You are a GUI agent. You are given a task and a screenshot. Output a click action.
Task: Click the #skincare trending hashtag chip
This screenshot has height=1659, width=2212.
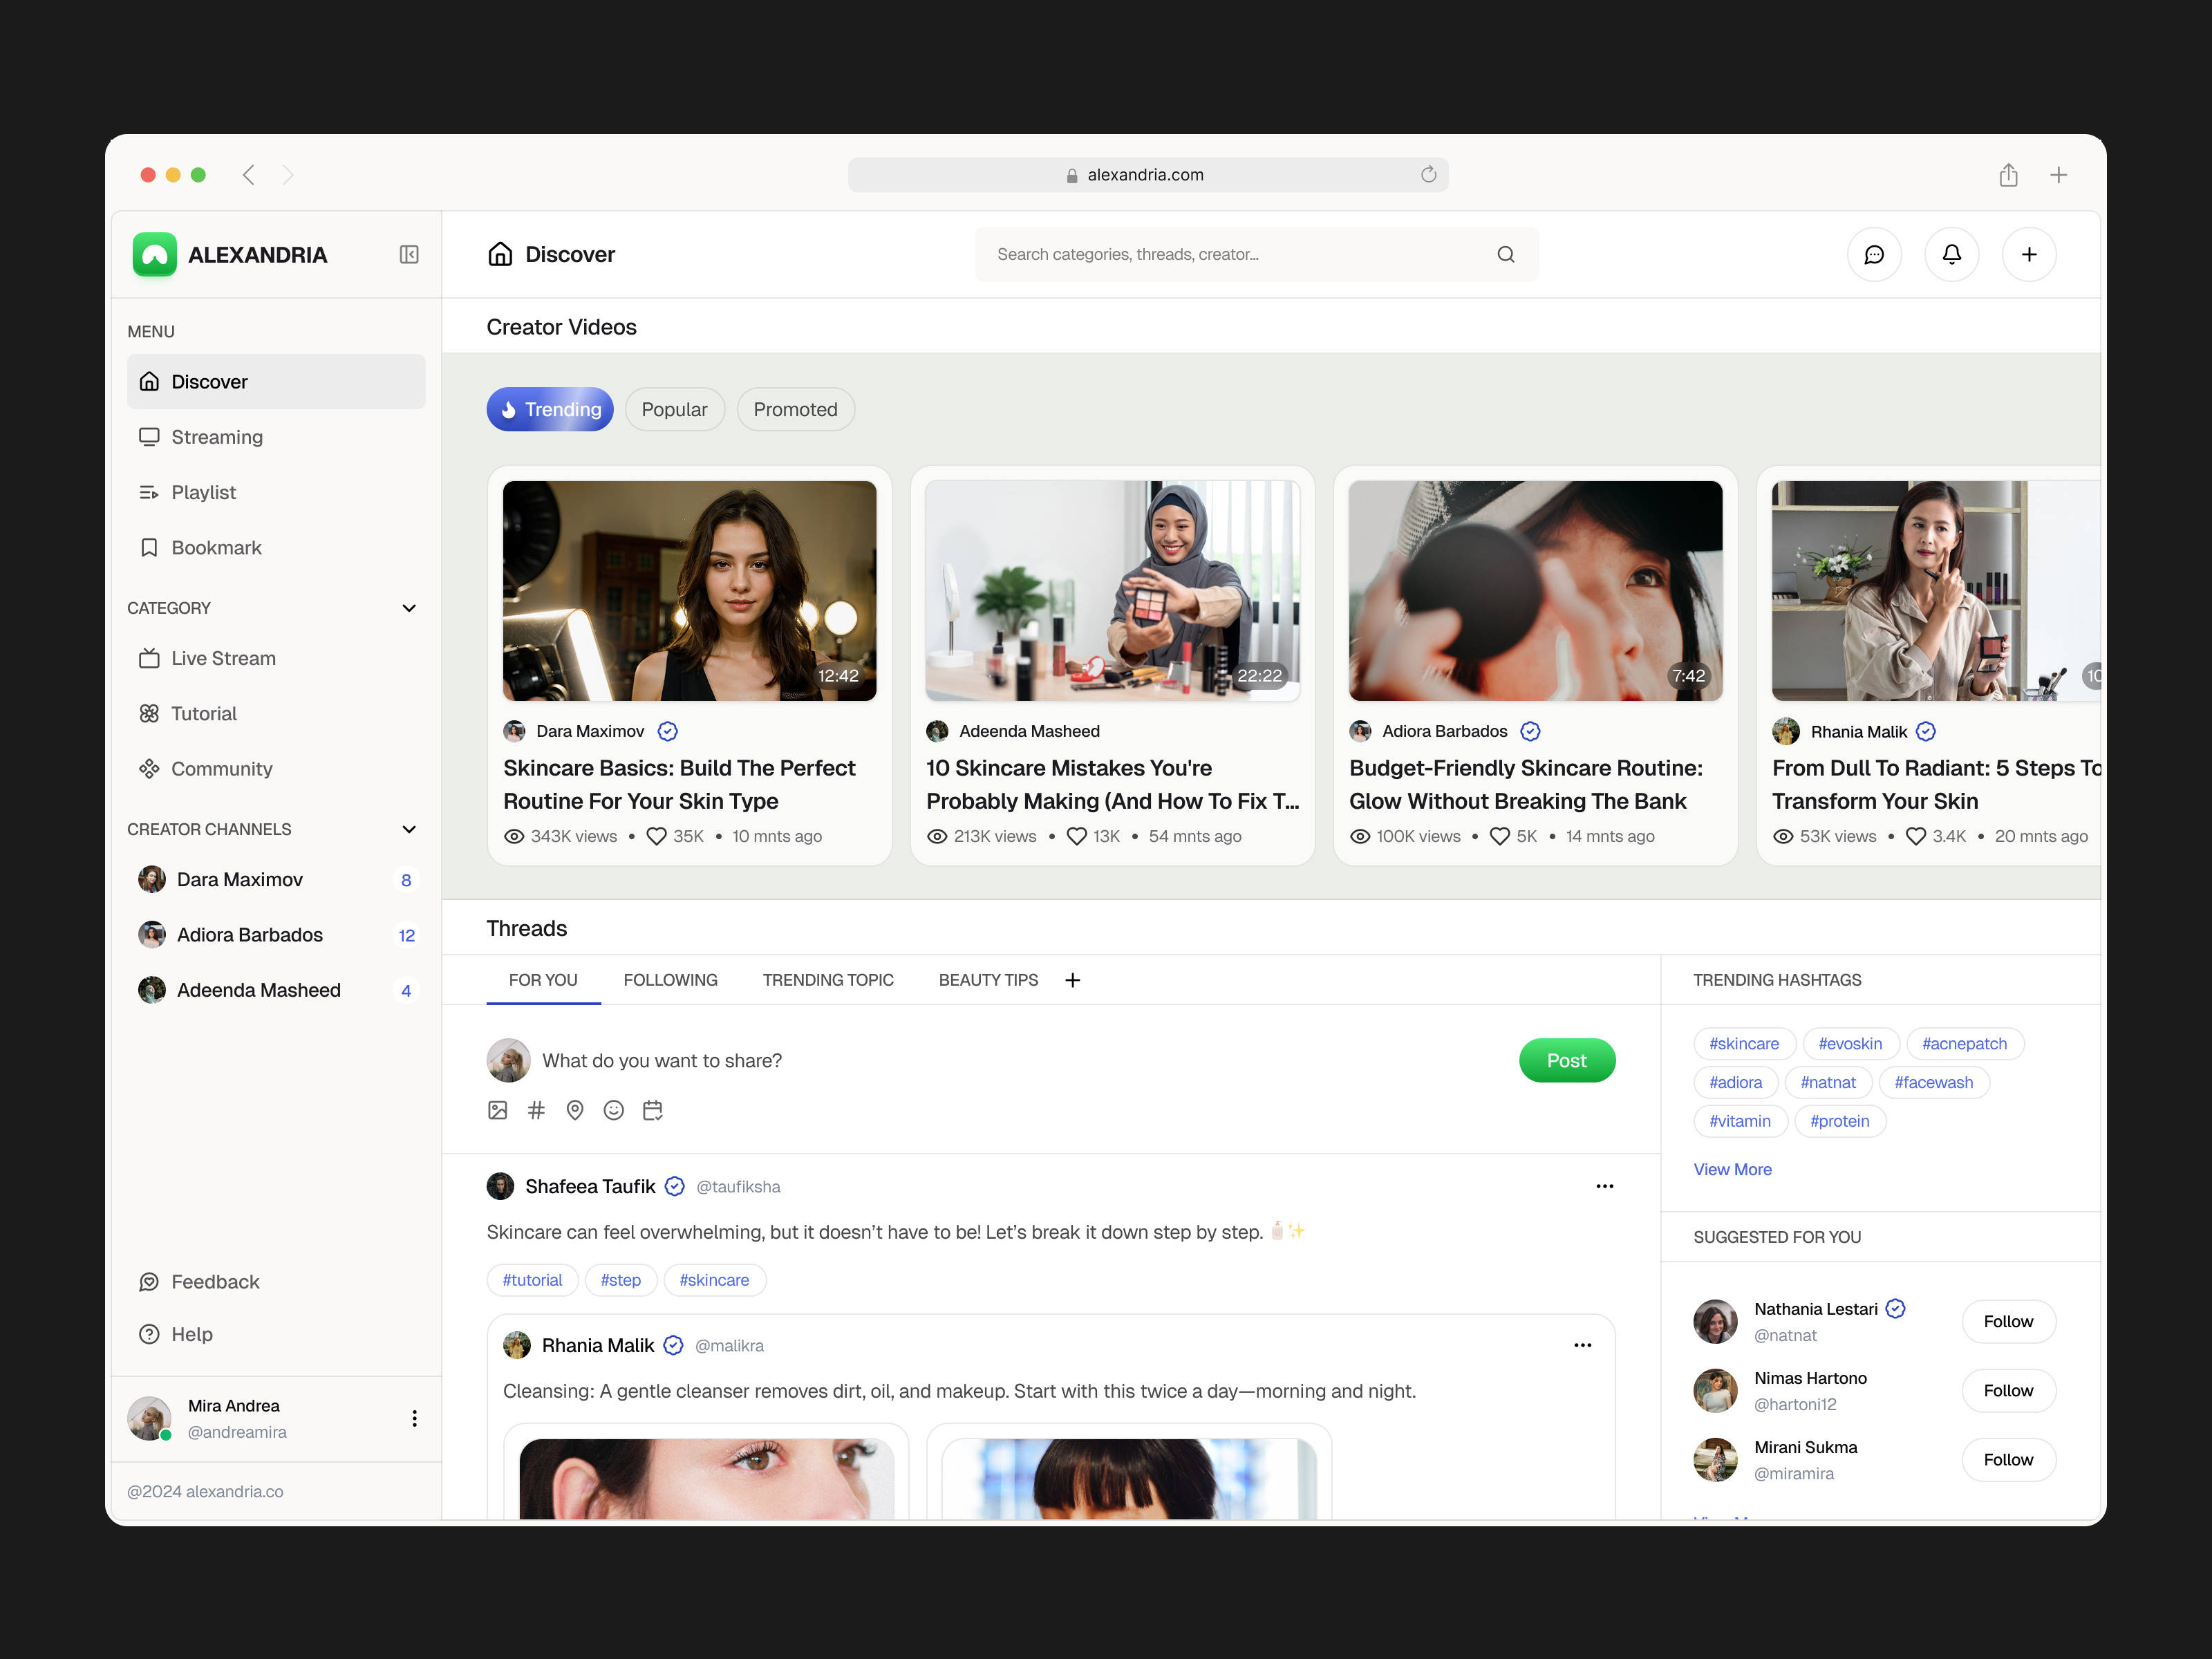[1744, 1043]
